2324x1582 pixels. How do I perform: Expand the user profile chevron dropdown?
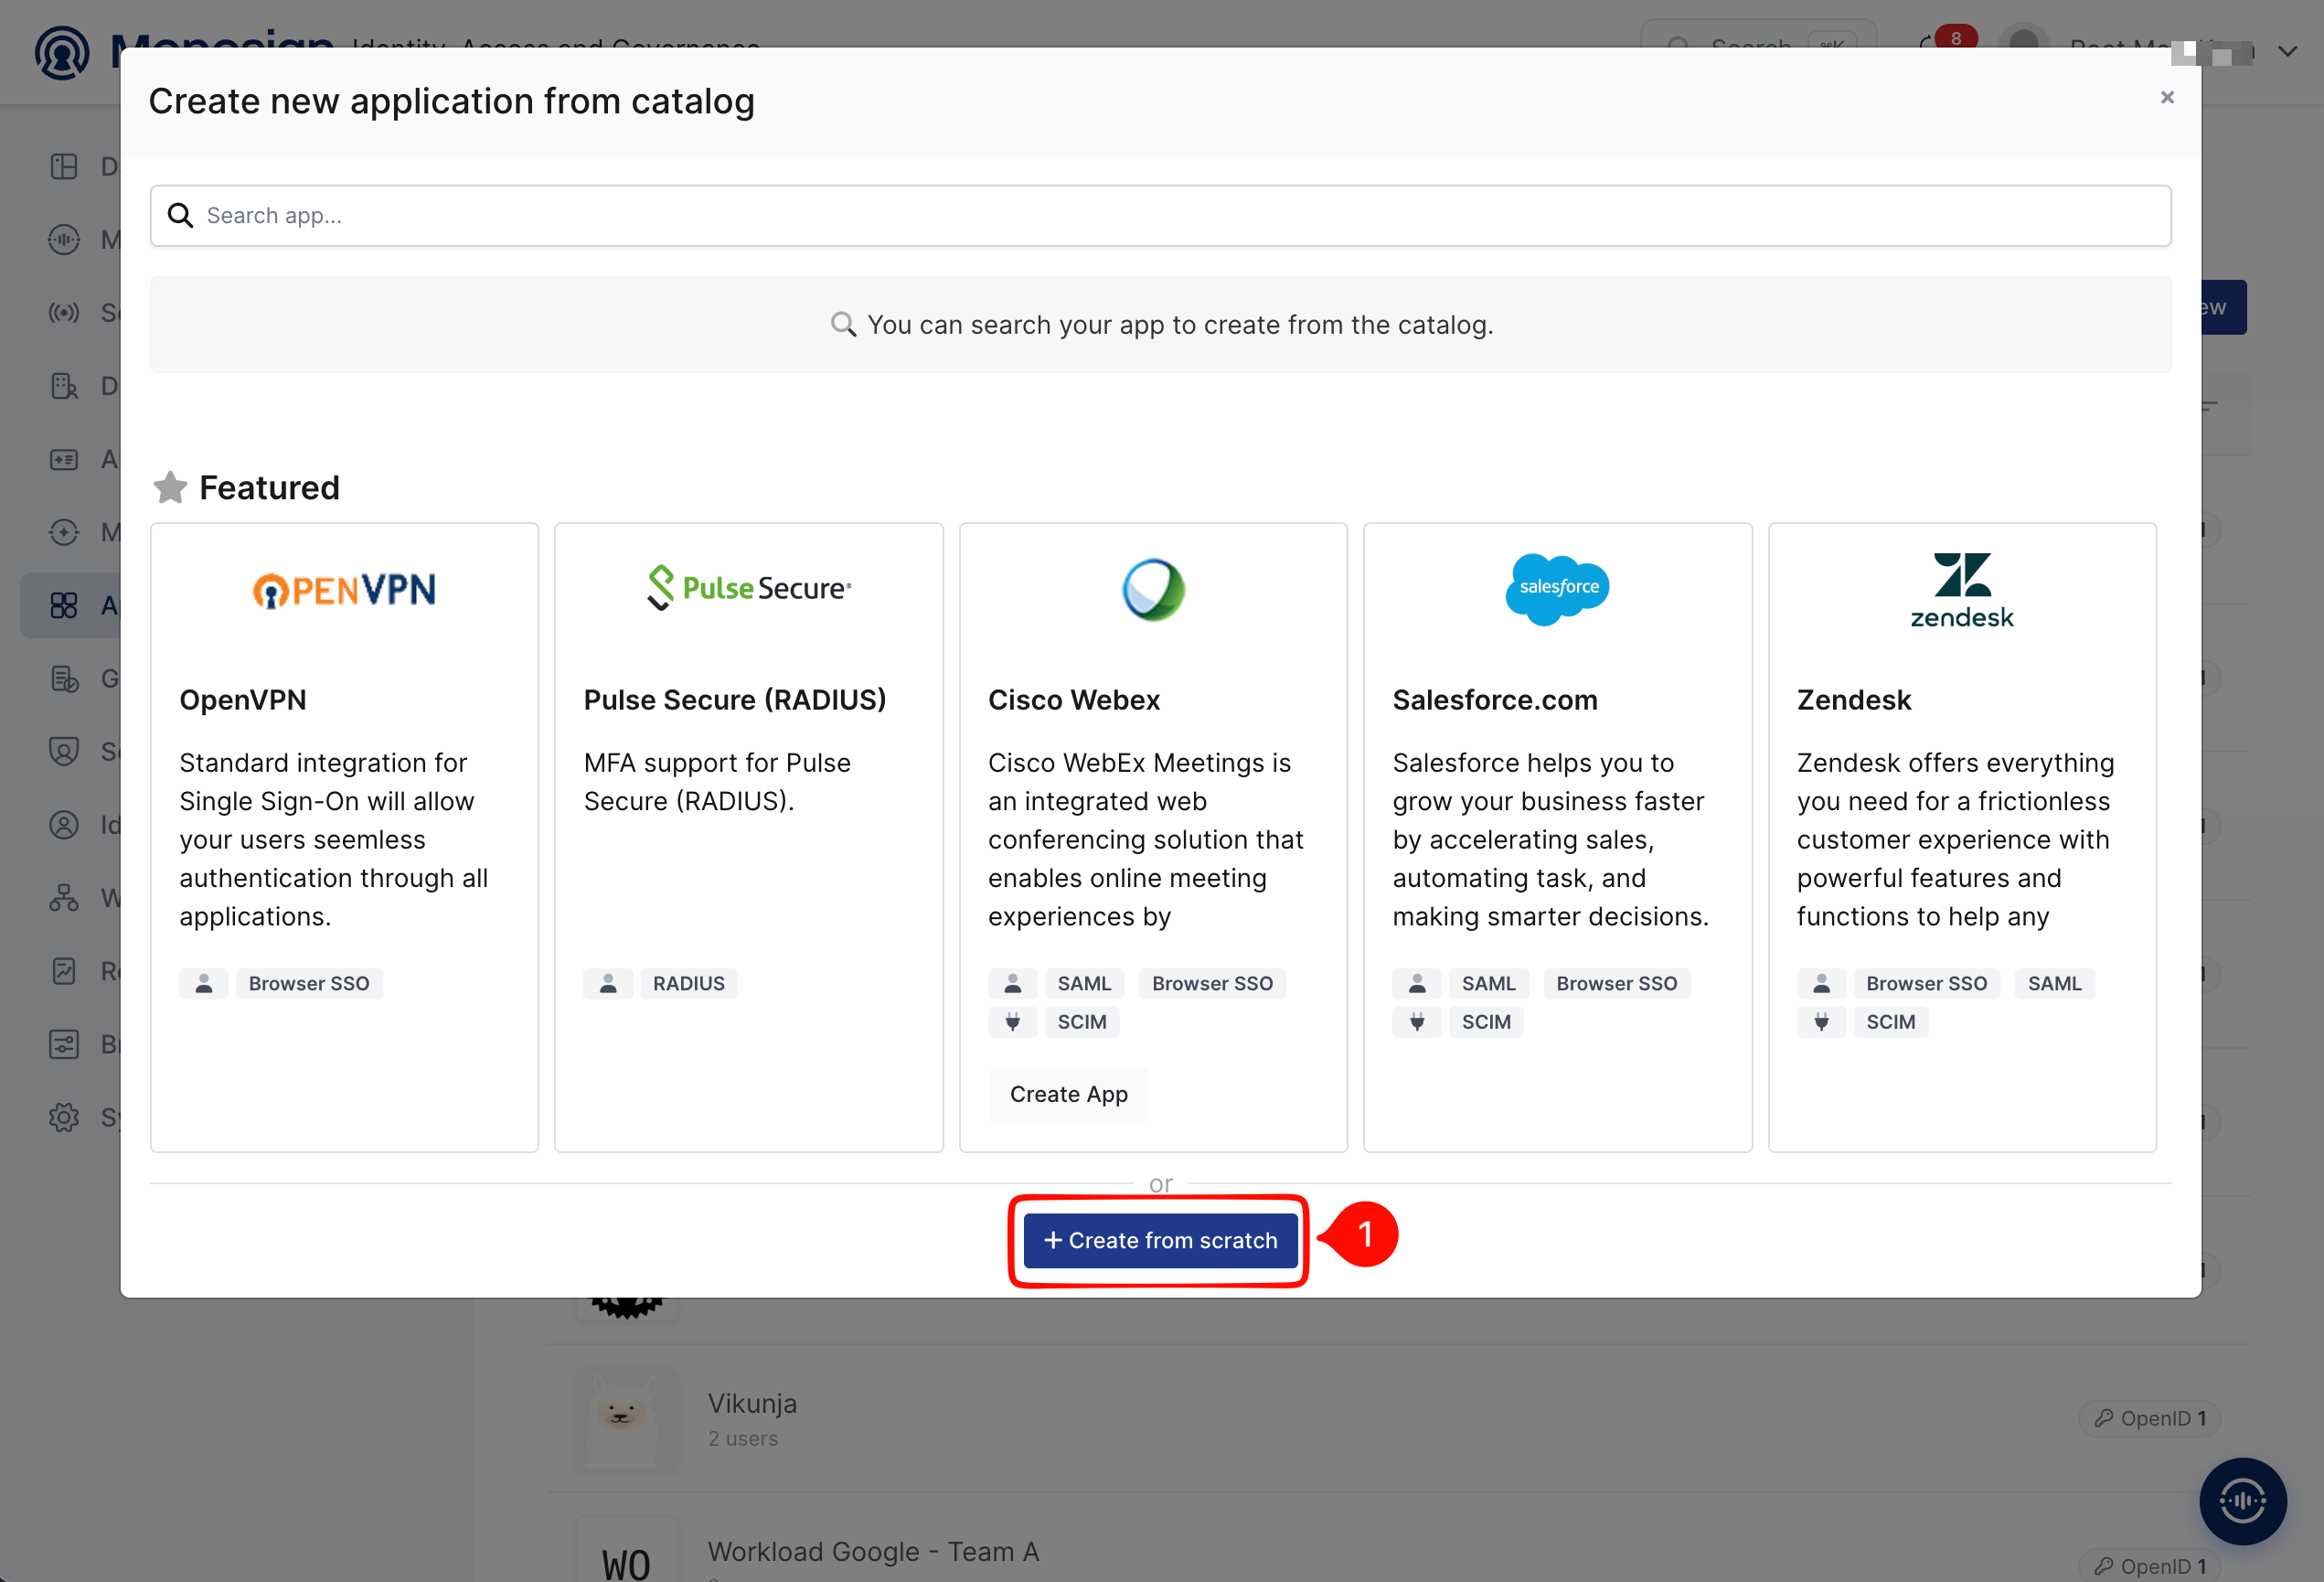tap(2287, 50)
